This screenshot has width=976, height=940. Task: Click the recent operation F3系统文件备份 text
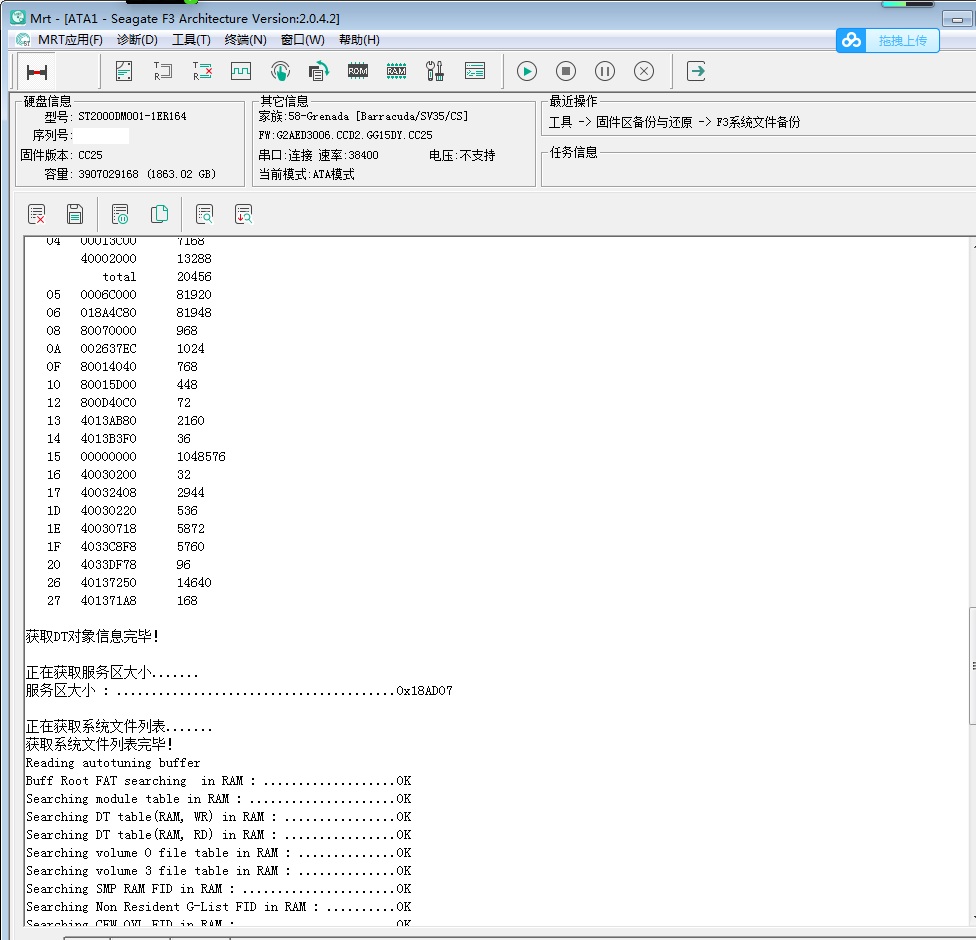pos(758,122)
